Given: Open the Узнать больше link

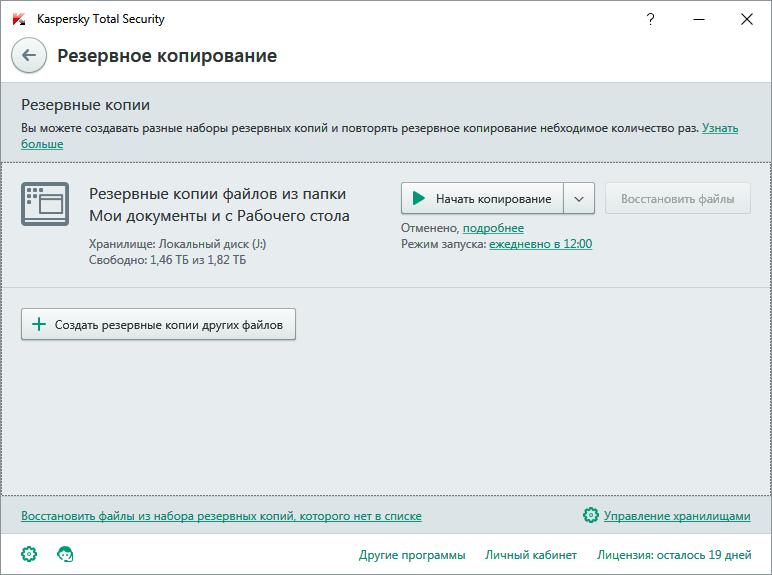Looking at the screenshot, I should click(x=719, y=129).
